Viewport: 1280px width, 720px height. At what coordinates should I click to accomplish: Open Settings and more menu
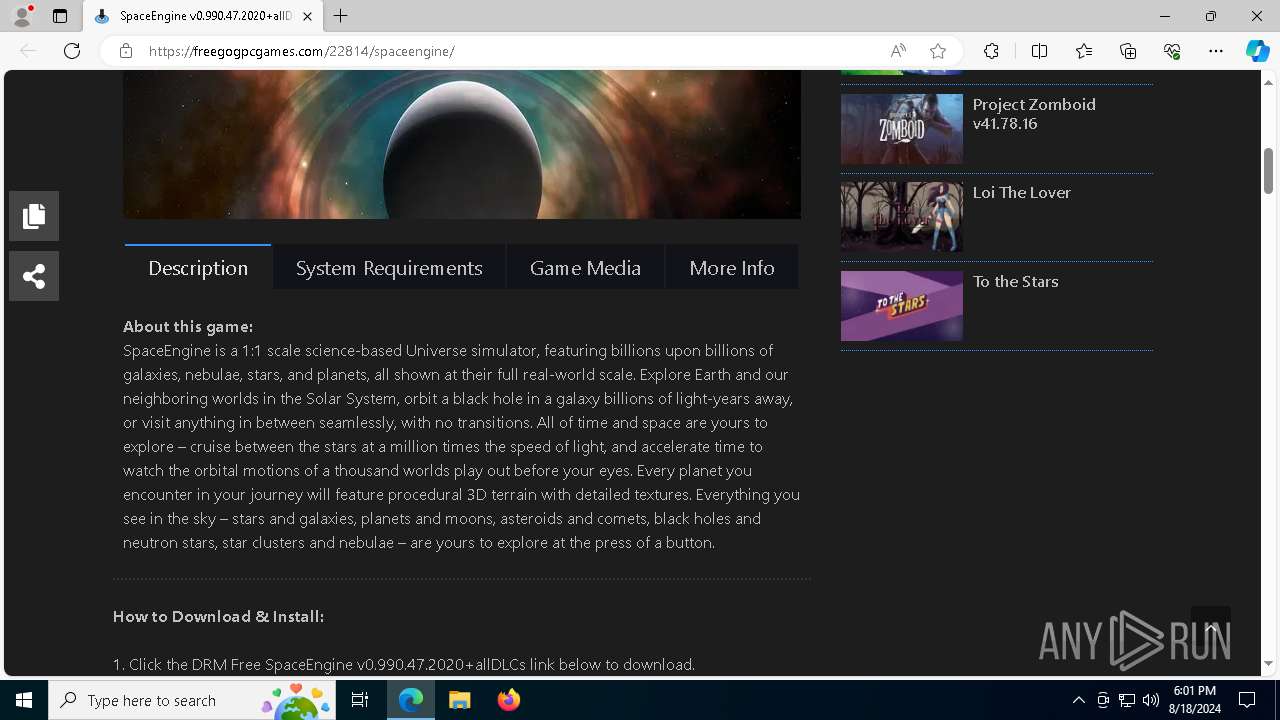point(1216,51)
